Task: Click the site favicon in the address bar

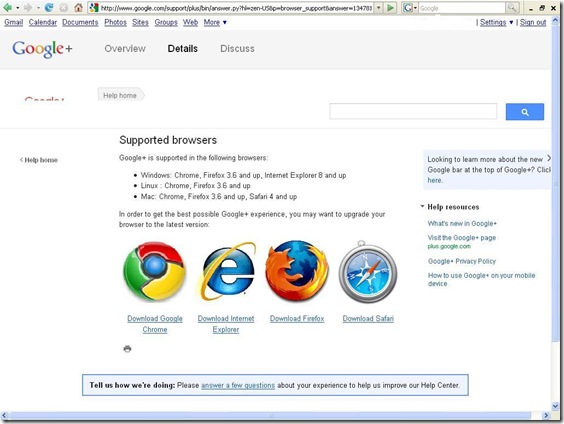Action: pyautogui.click(x=94, y=8)
